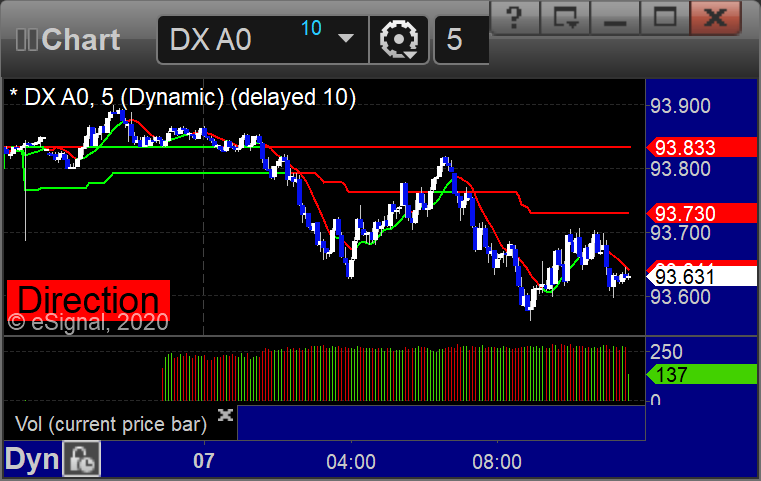Toggle the time scale lock clock icon
The width and height of the screenshot is (761, 481).
tap(82, 459)
